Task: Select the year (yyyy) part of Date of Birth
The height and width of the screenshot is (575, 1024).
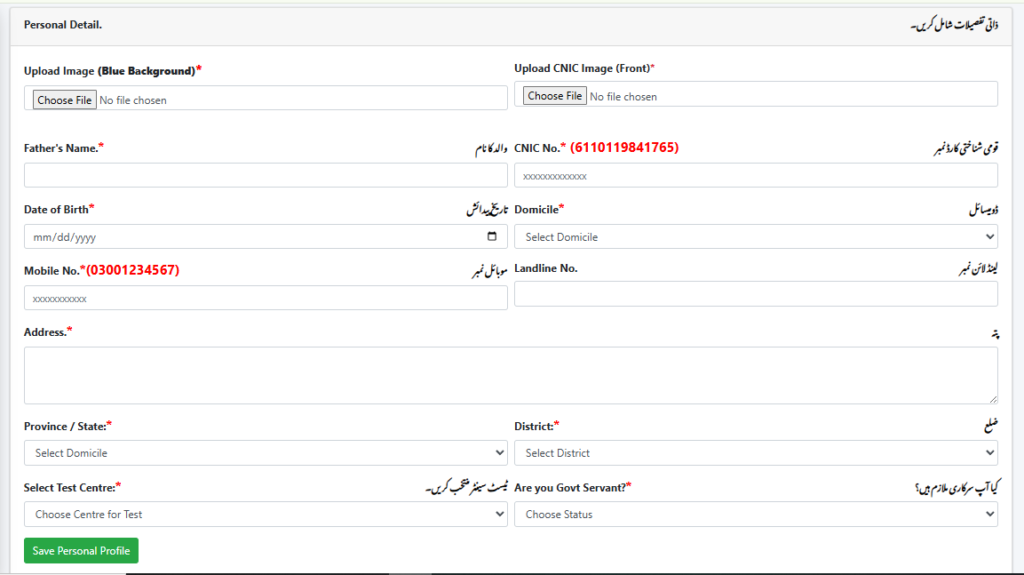Action: pyautogui.click(x=84, y=238)
